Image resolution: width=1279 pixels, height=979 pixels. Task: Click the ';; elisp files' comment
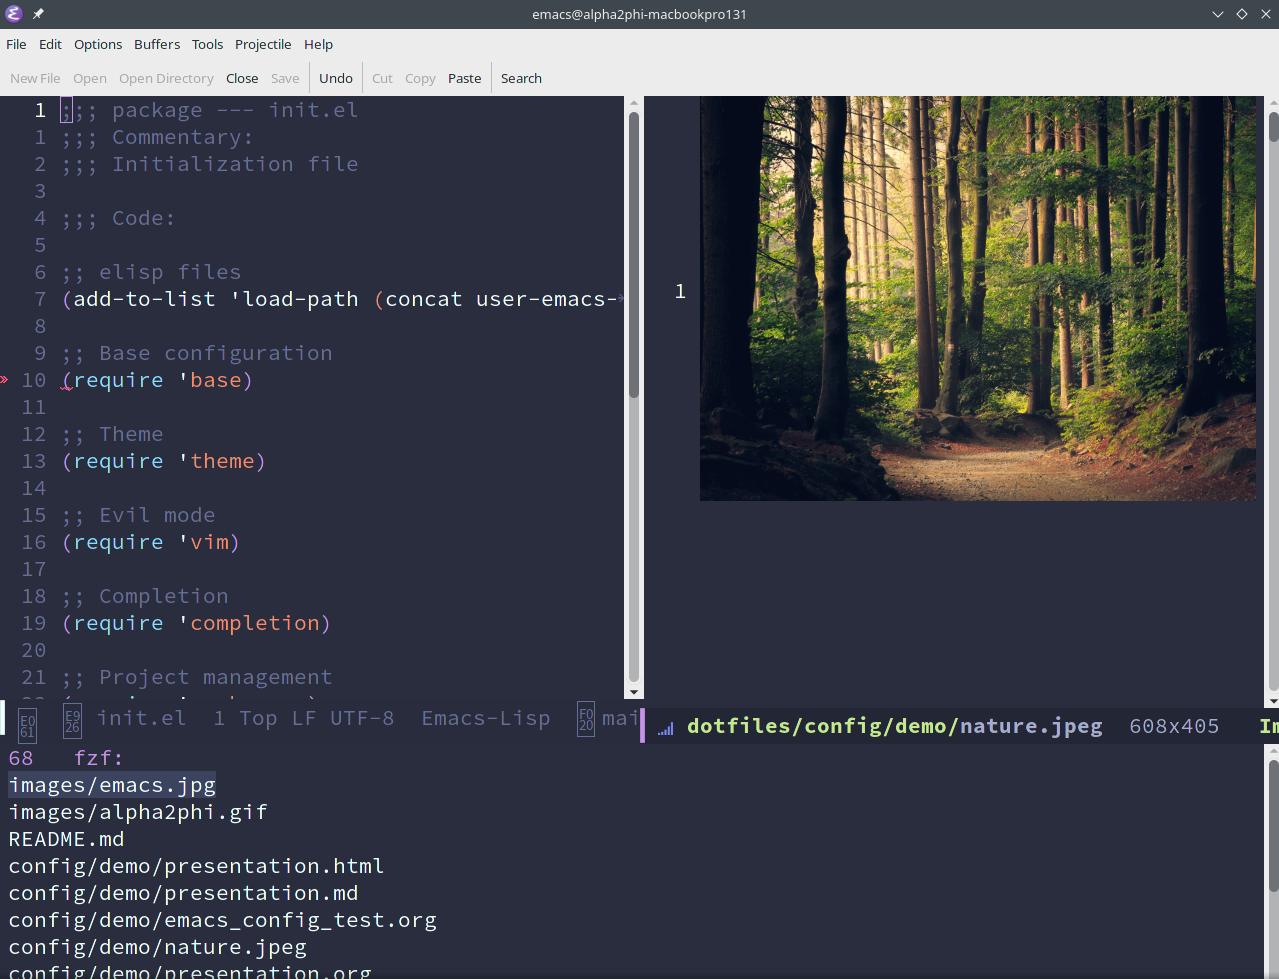(151, 272)
